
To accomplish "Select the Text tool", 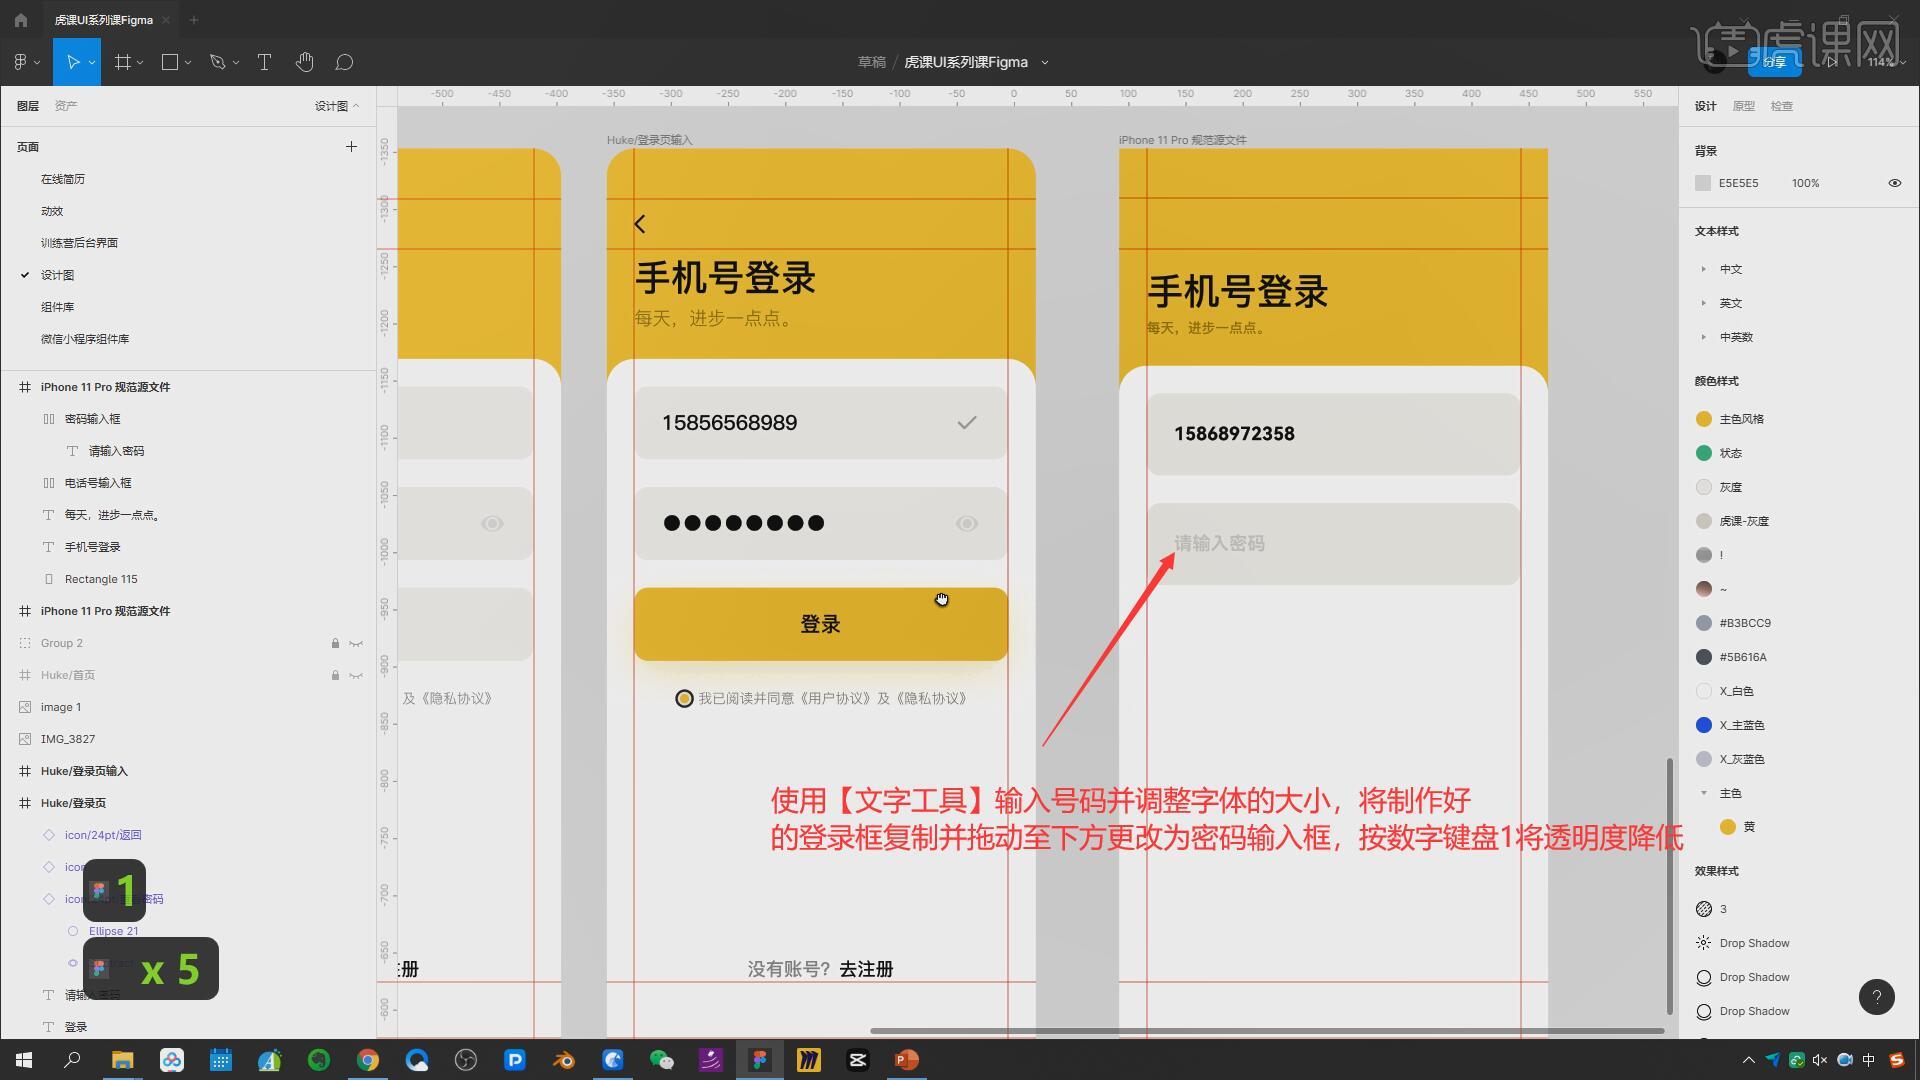I will click(264, 62).
